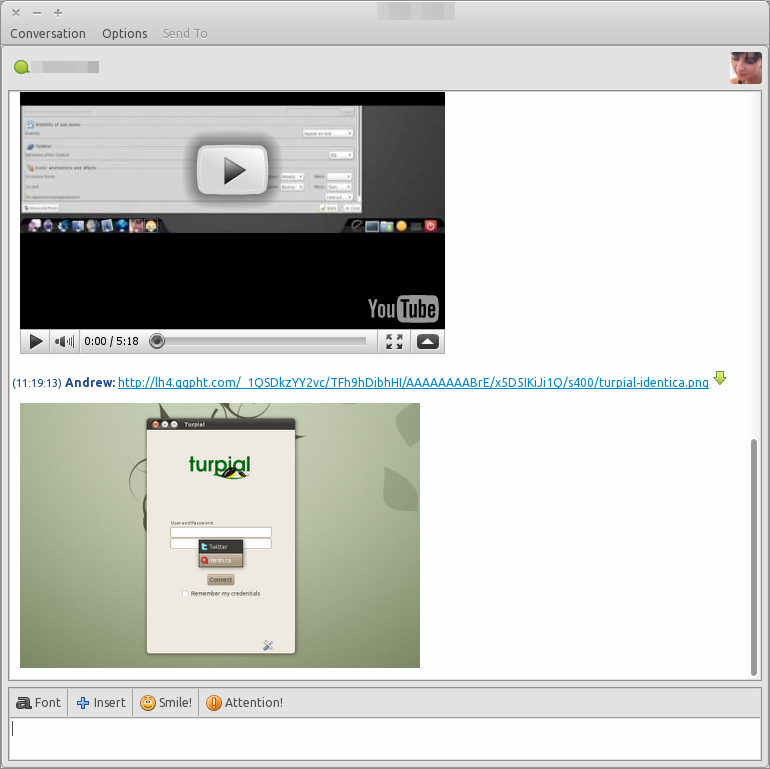
Task: Open the Options menu
Action: [125, 33]
